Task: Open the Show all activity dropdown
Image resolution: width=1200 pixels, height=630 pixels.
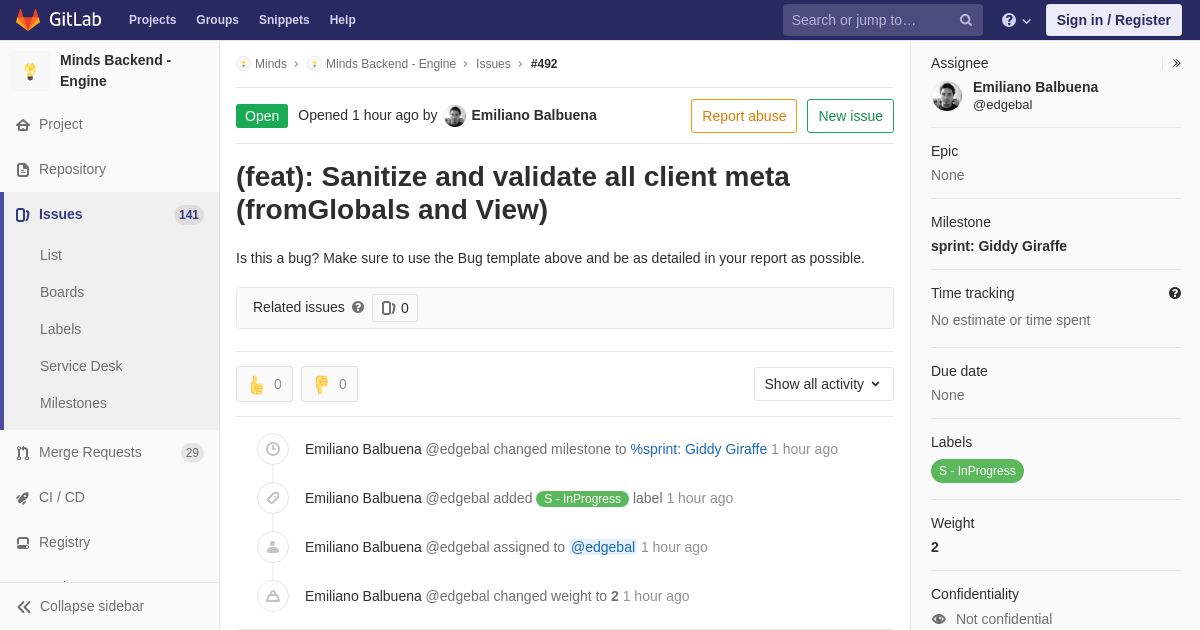Action: [824, 384]
